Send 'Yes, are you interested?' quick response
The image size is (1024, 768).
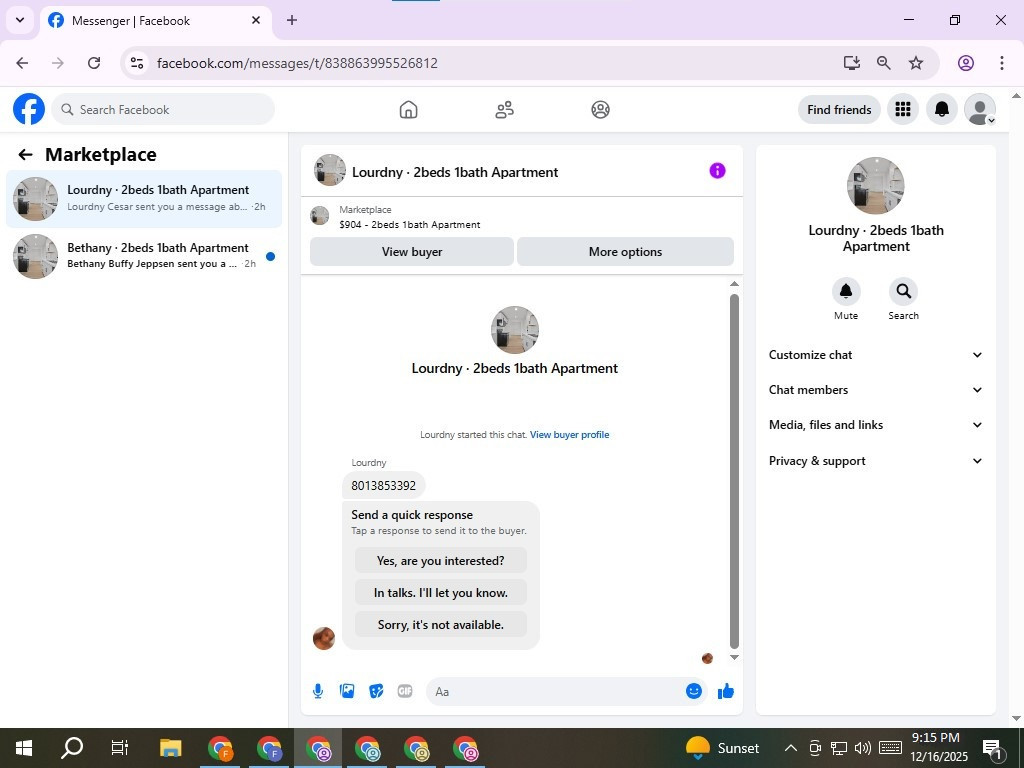pos(441,560)
